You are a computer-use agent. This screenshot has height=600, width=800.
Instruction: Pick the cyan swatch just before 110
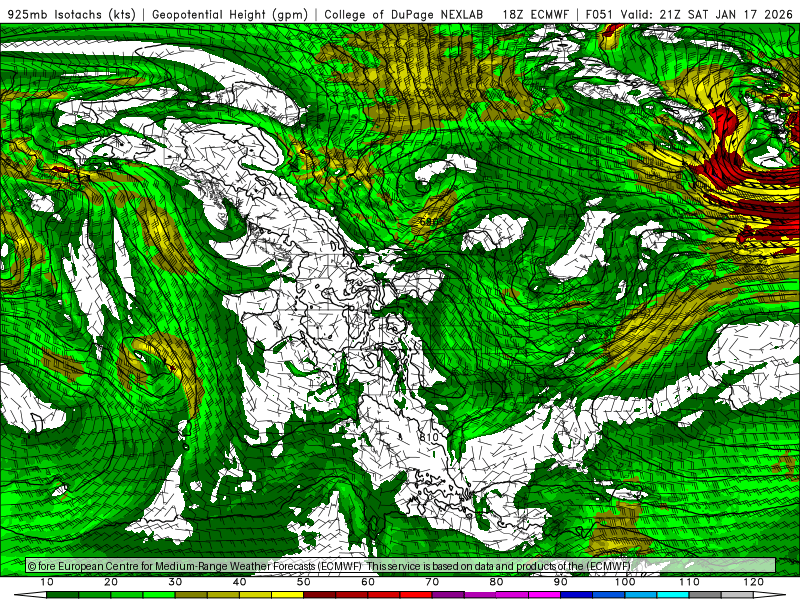tap(673, 595)
